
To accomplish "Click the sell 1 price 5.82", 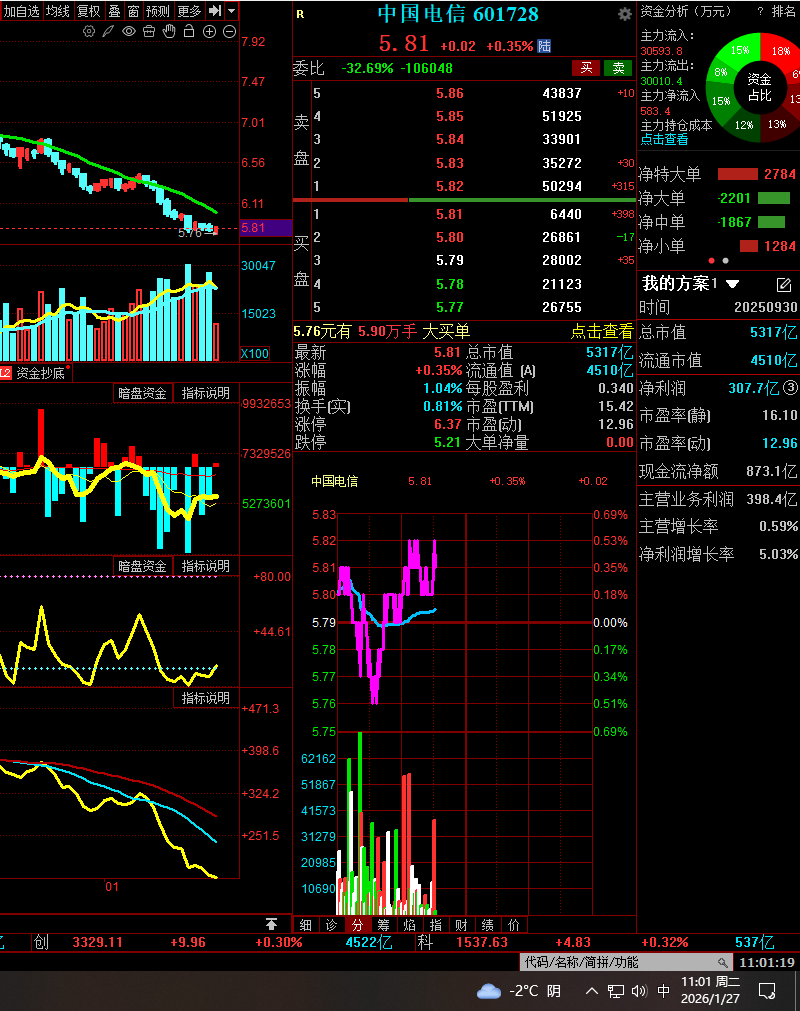I will pos(449,186).
